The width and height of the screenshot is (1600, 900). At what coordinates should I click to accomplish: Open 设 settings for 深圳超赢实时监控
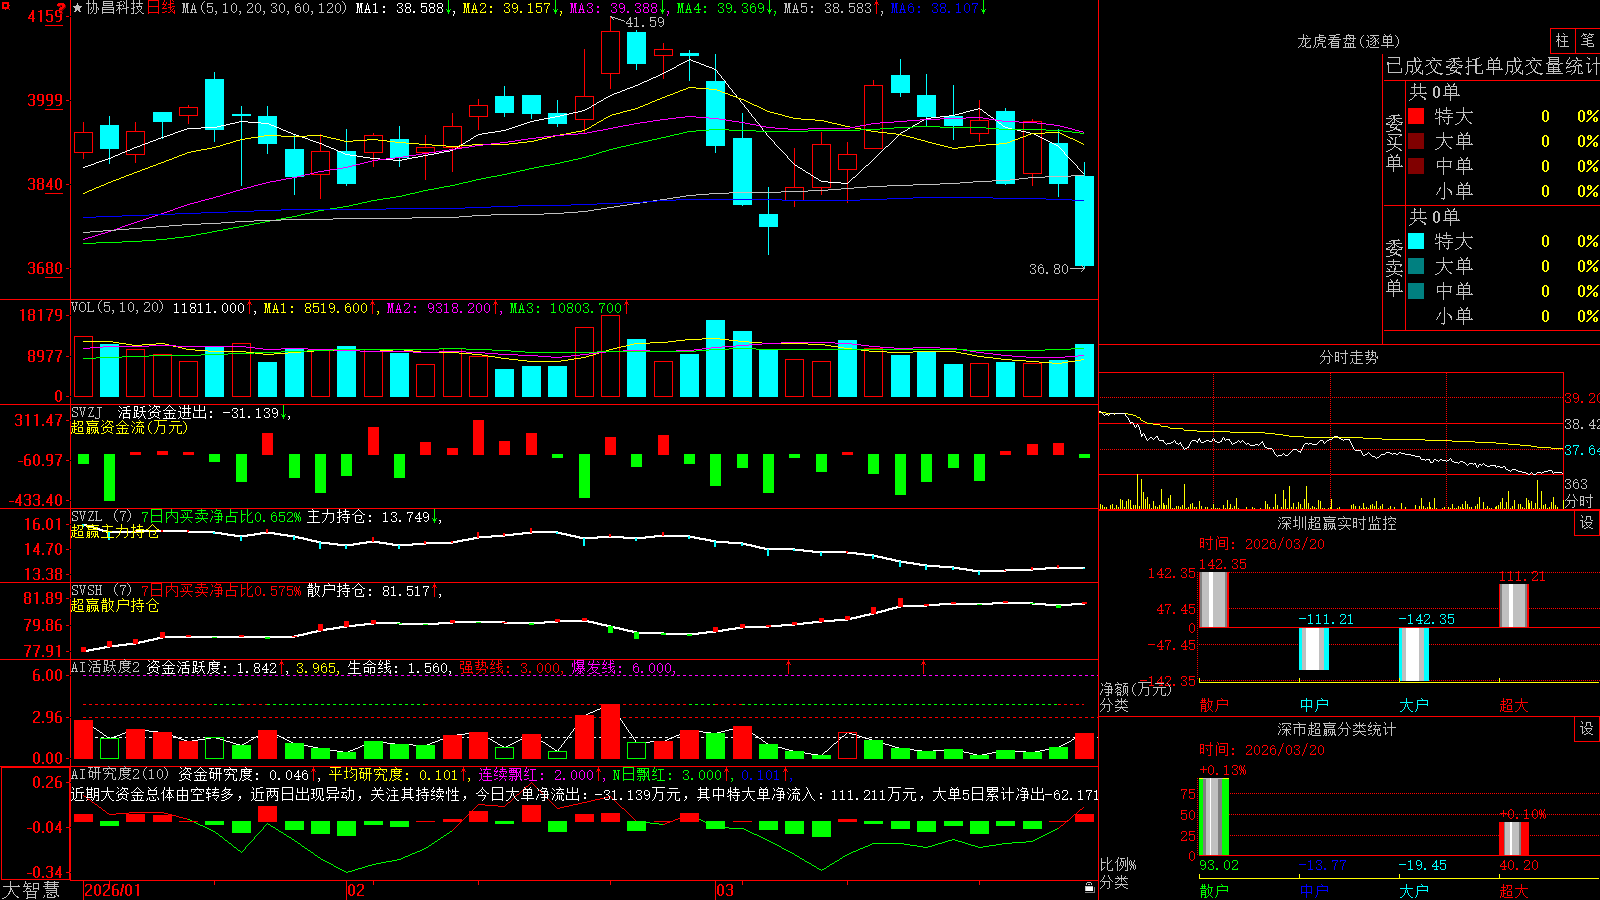(1587, 523)
